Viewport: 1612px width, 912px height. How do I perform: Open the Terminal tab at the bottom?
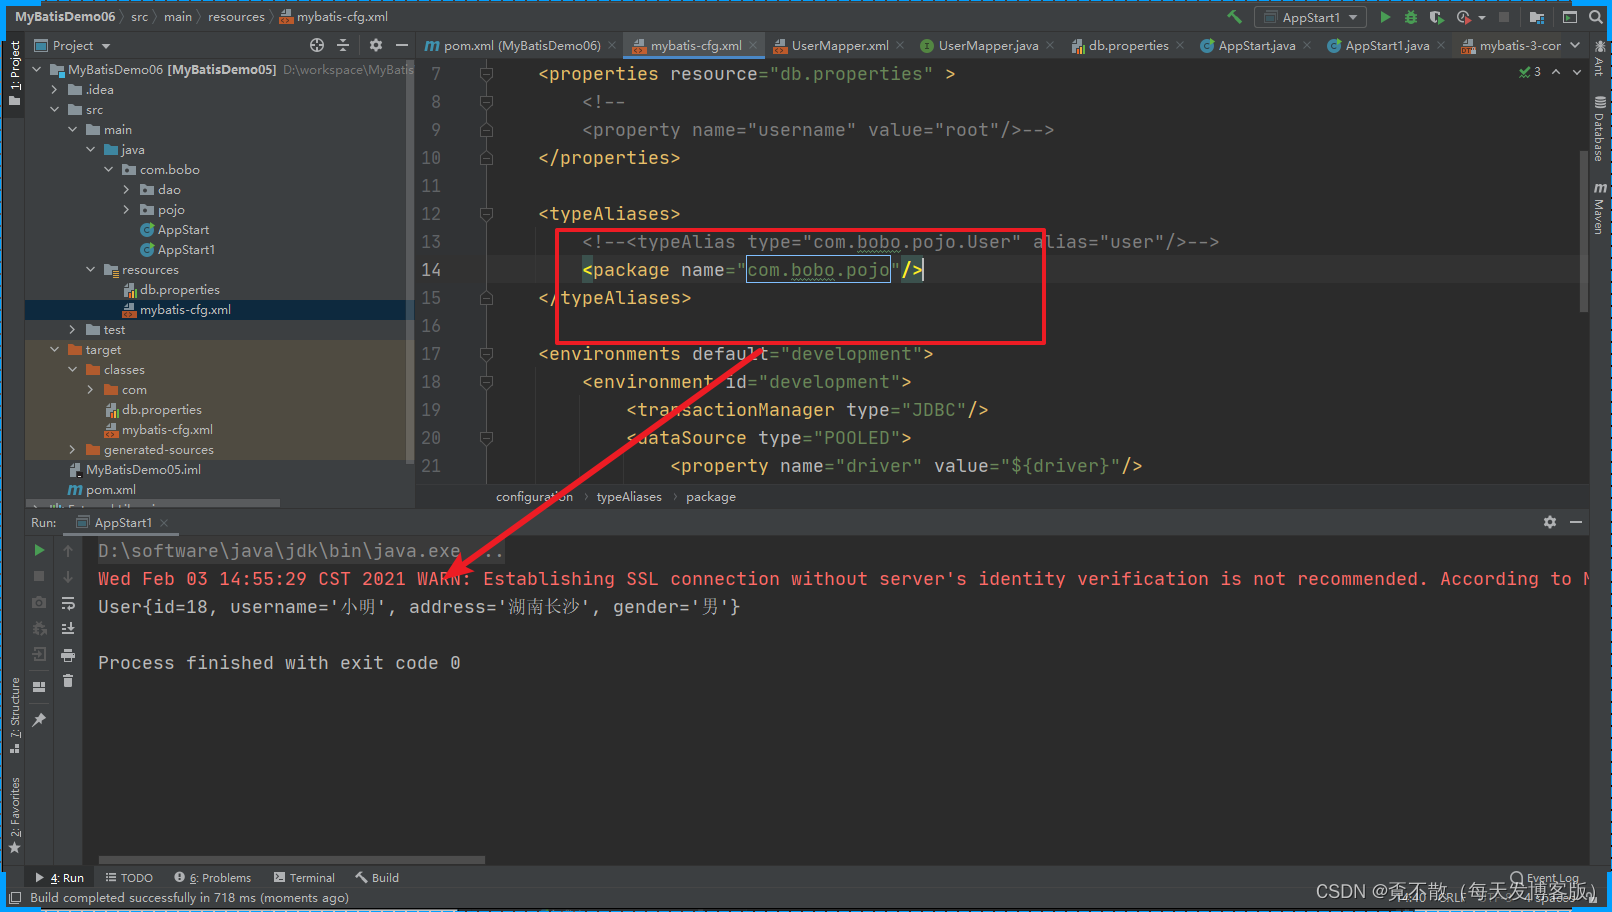[305, 877]
